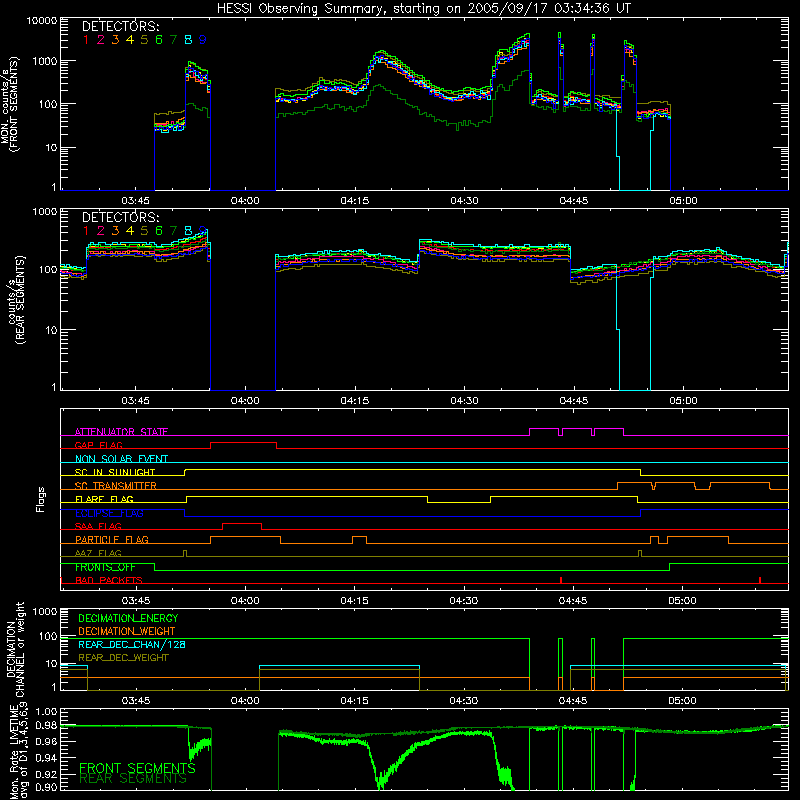Click detector 9 legend number in front segments plot
This screenshot has width=800, height=800.
point(203,40)
